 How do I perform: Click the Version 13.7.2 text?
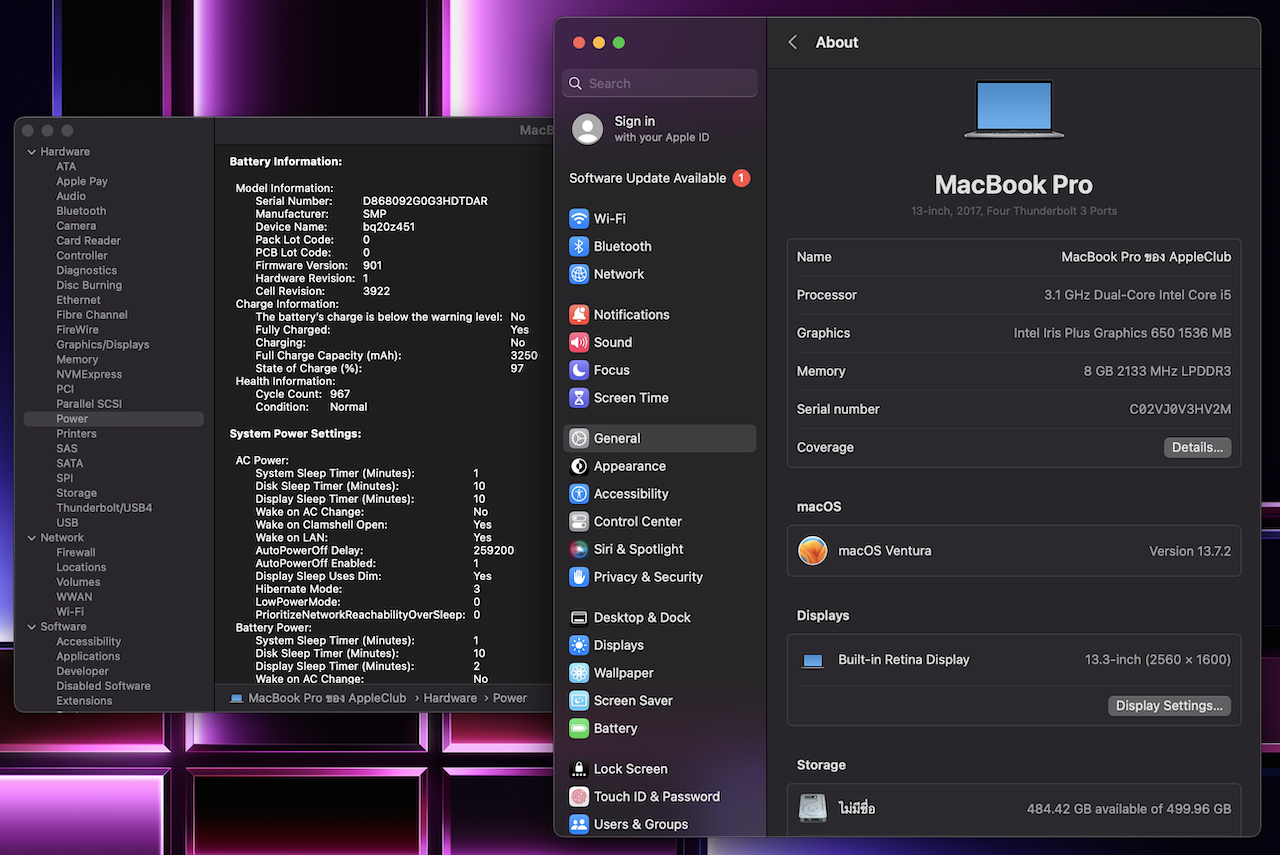point(1190,551)
